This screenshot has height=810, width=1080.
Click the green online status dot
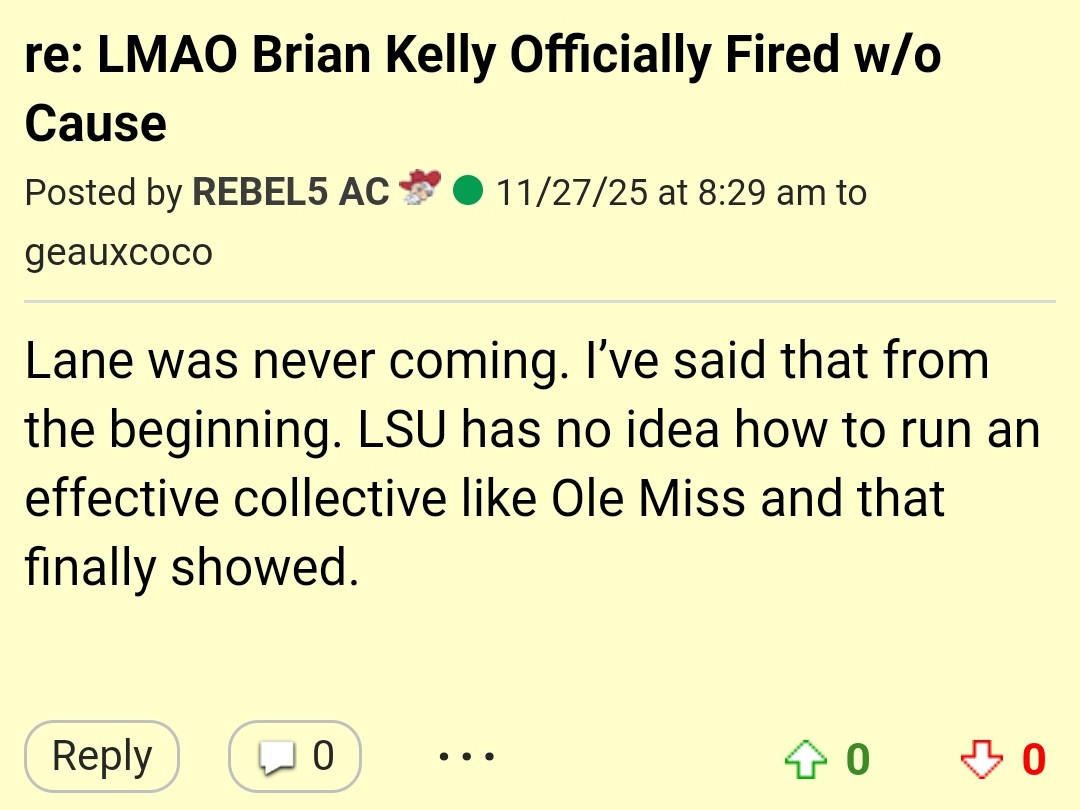pyautogui.click(x=467, y=190)
